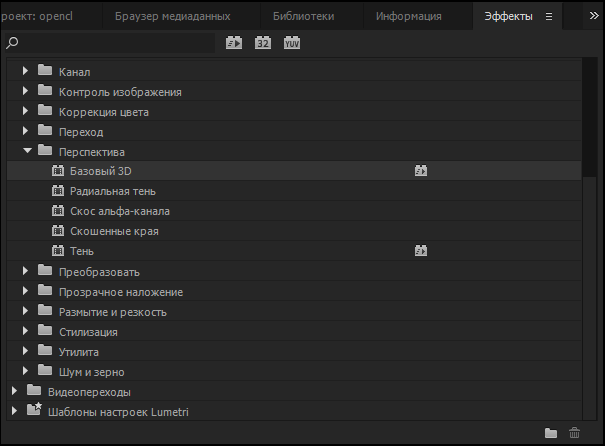This screenshot has height=446, width=605.
Task: Create a new custom bin folder icon
Action: tap(551, 433)
